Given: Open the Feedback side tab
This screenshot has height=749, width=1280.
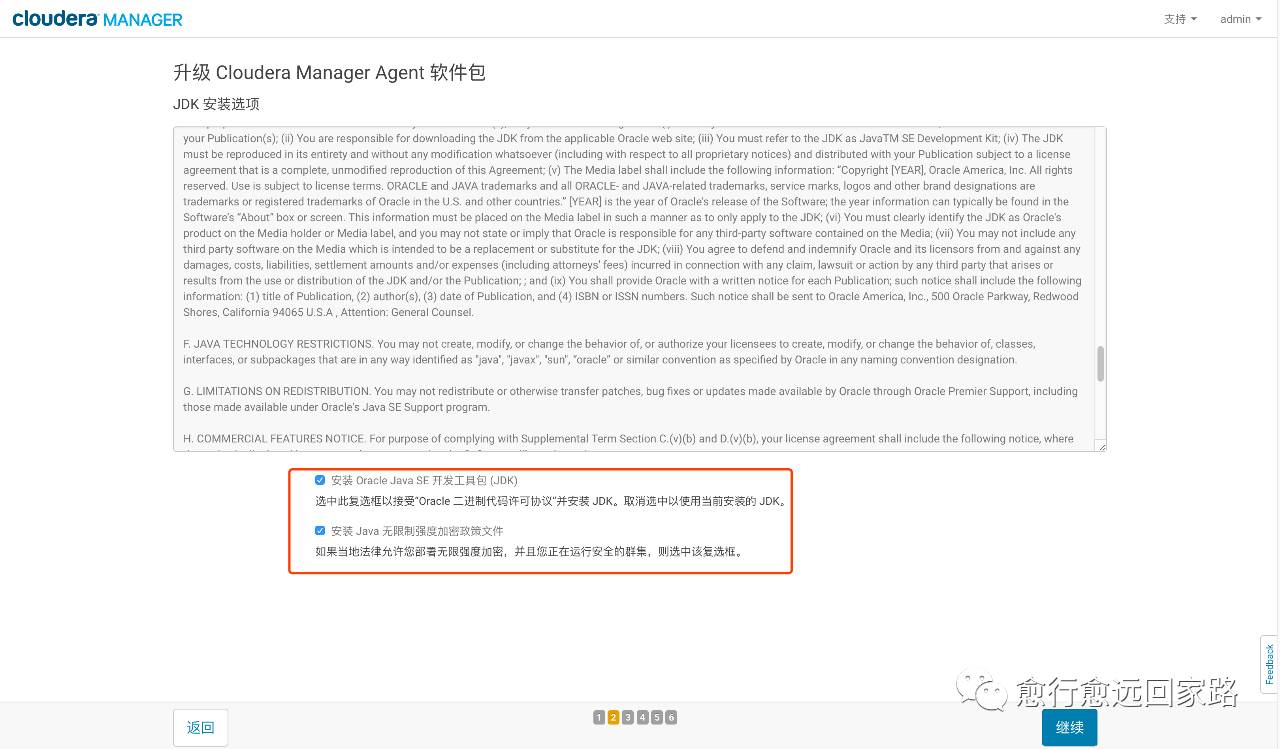Looking at the screenshot, I should pyautogui.click(x=1270, y=664).
